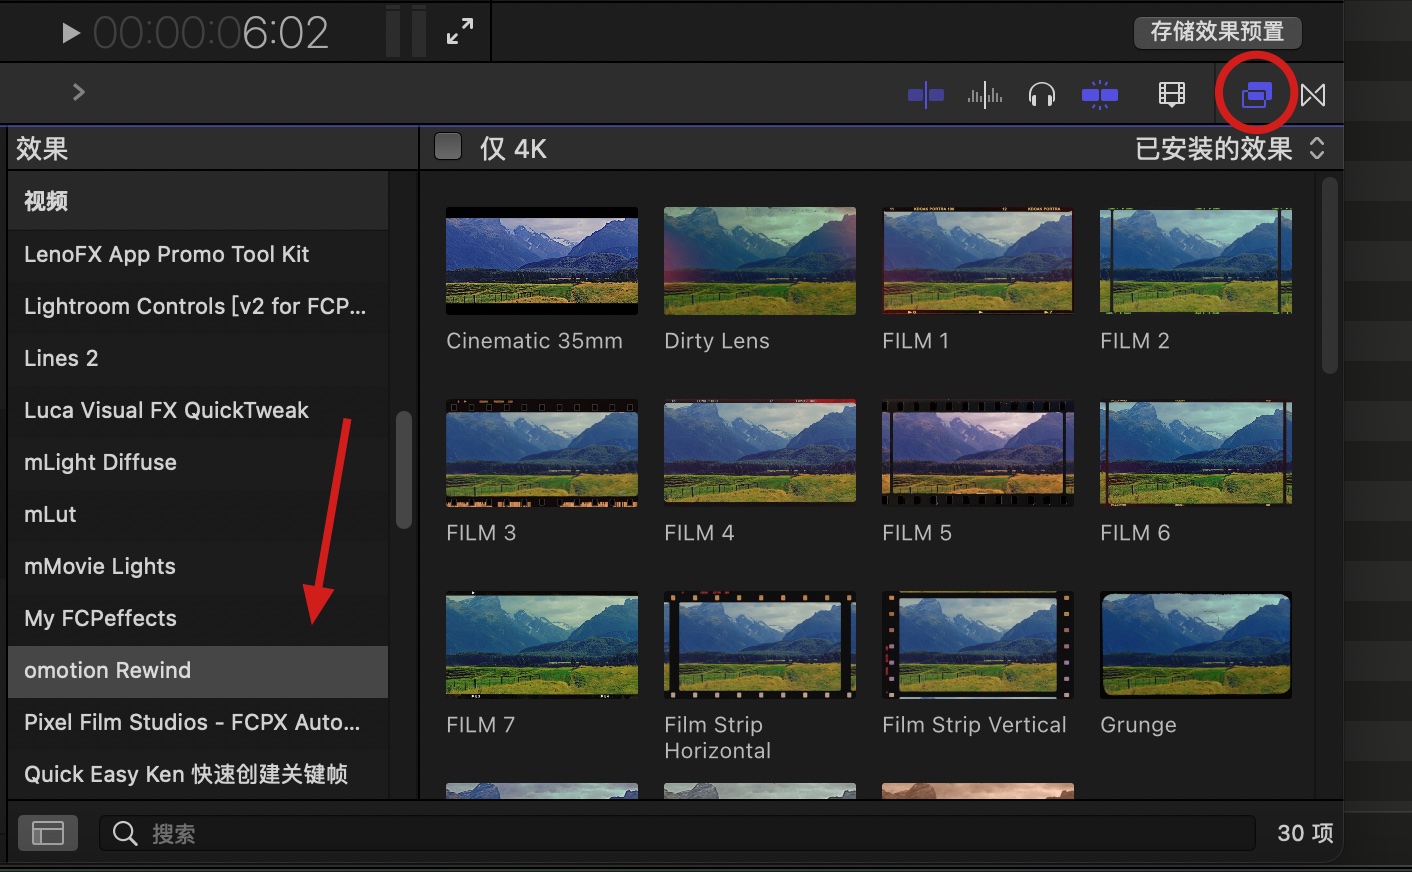The image size is (1412, 872).
Task: Click the headphones audio monitoring icon
Action: [1042, 93]
